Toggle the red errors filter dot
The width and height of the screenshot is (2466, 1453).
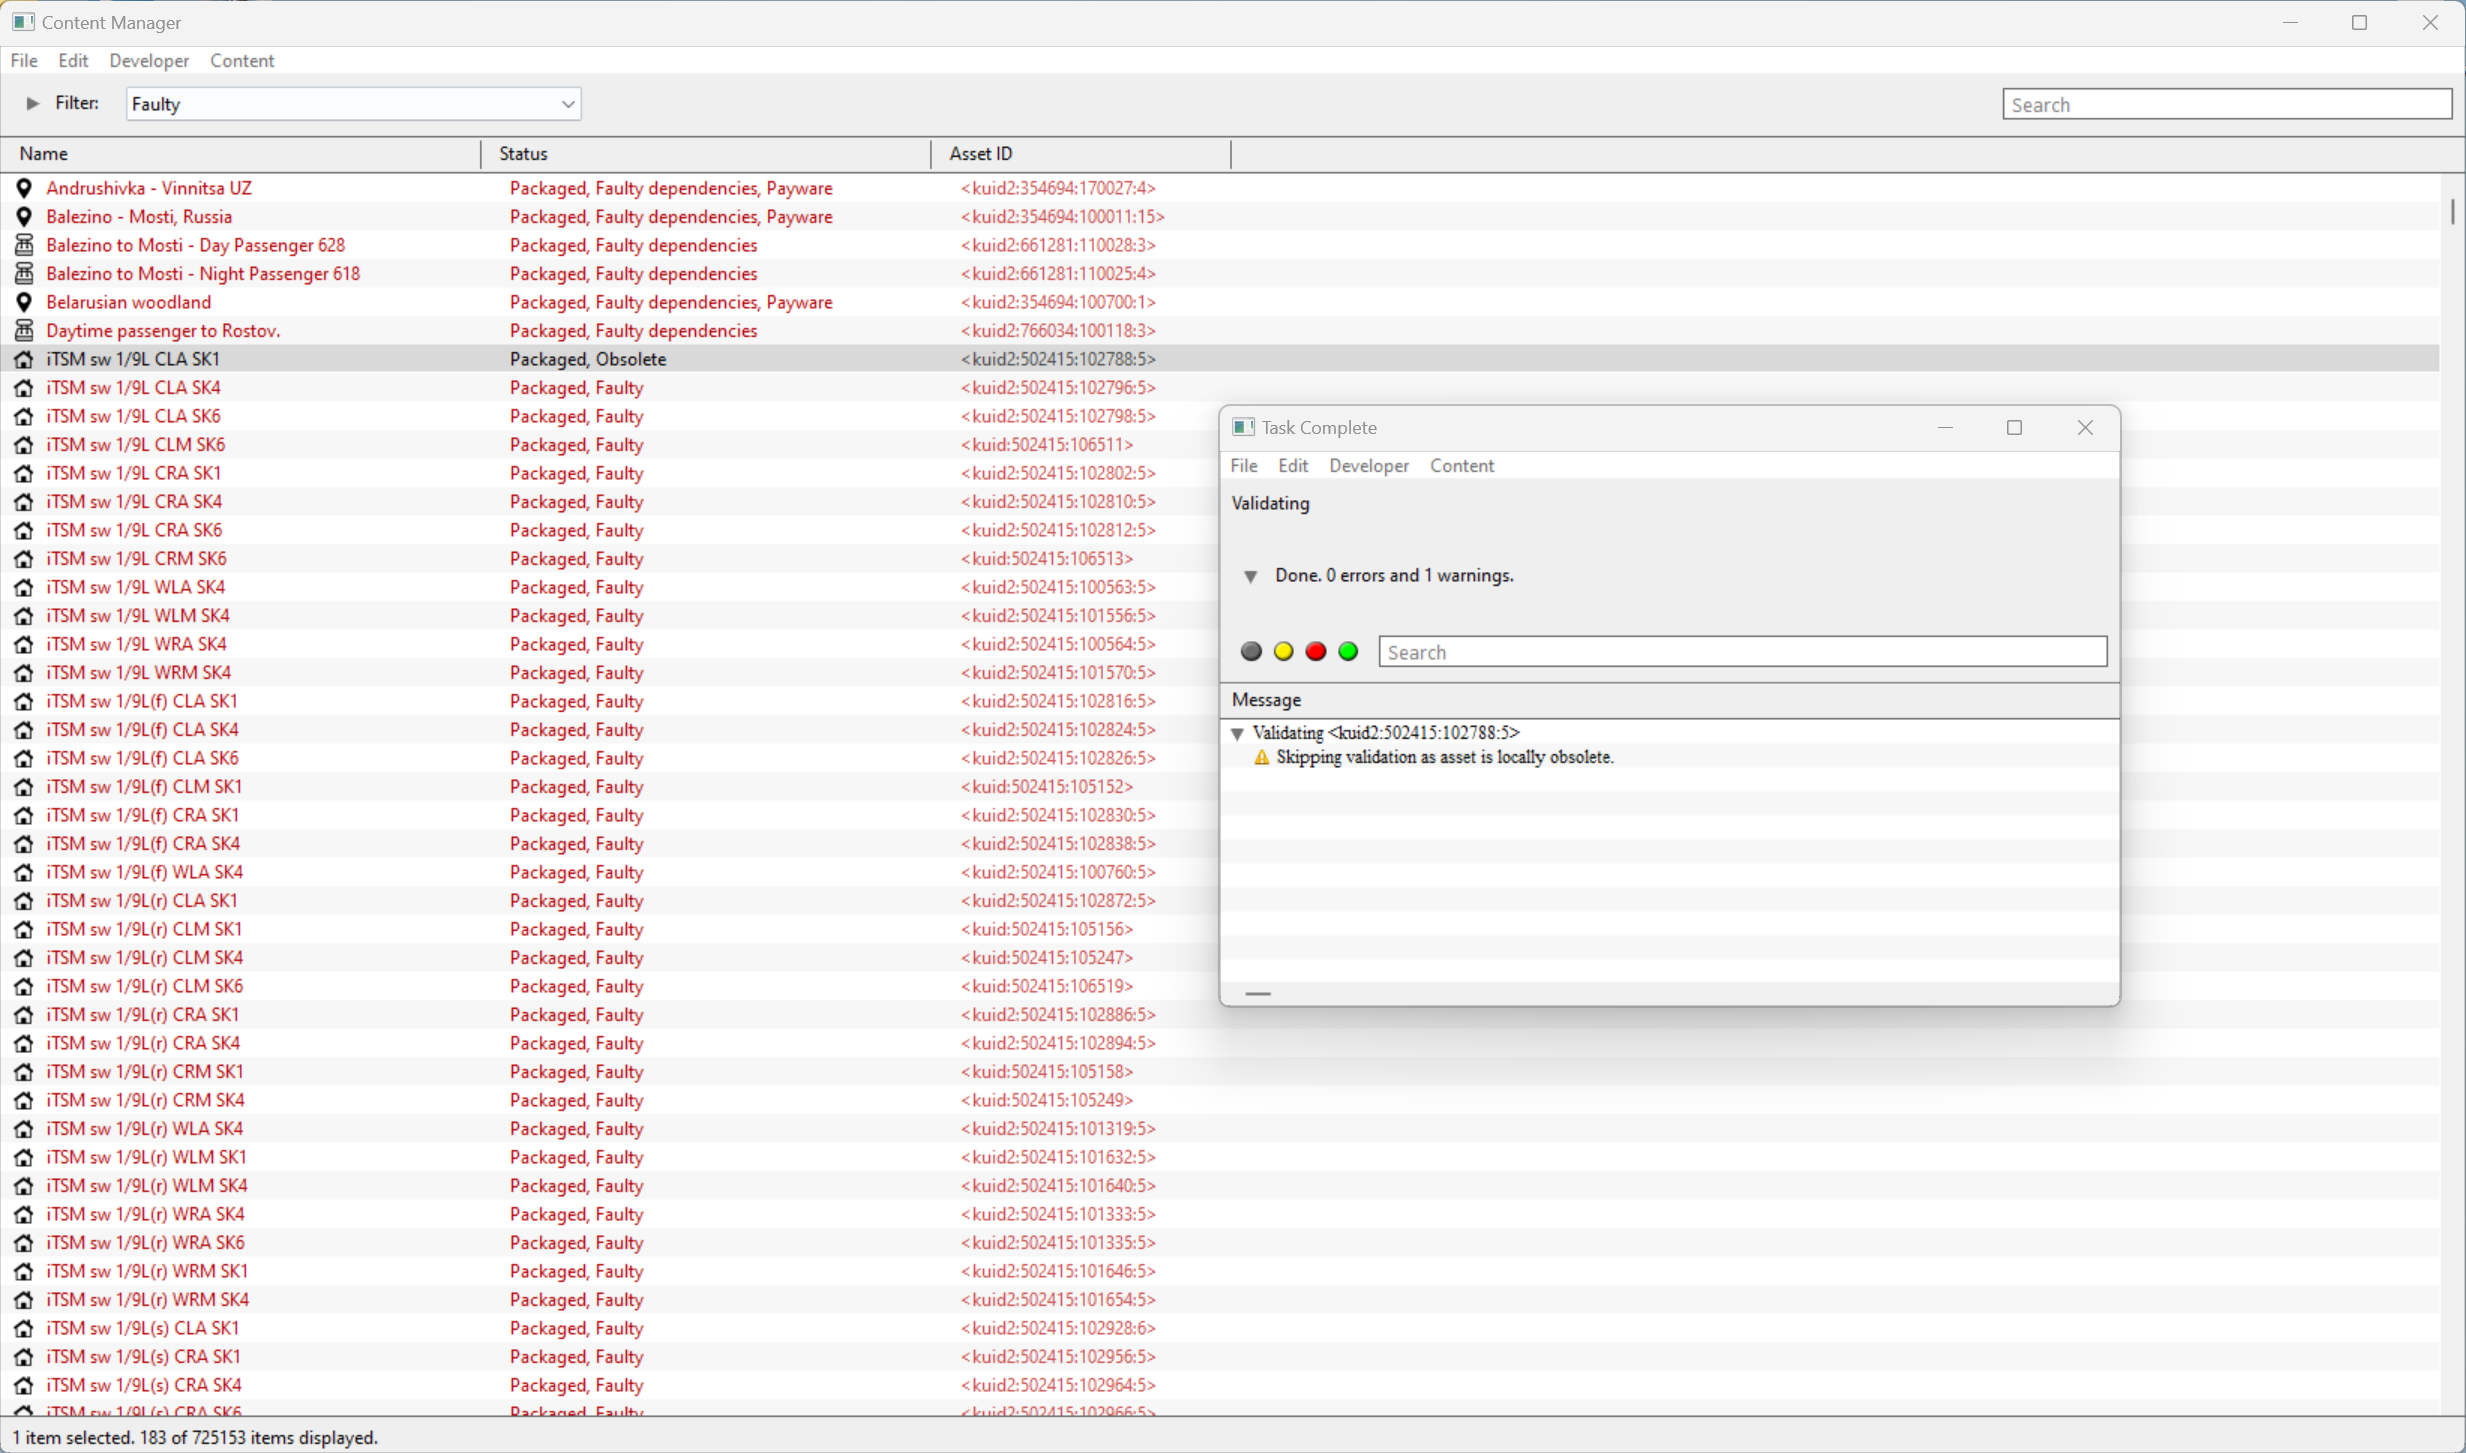coord(1316,652)
